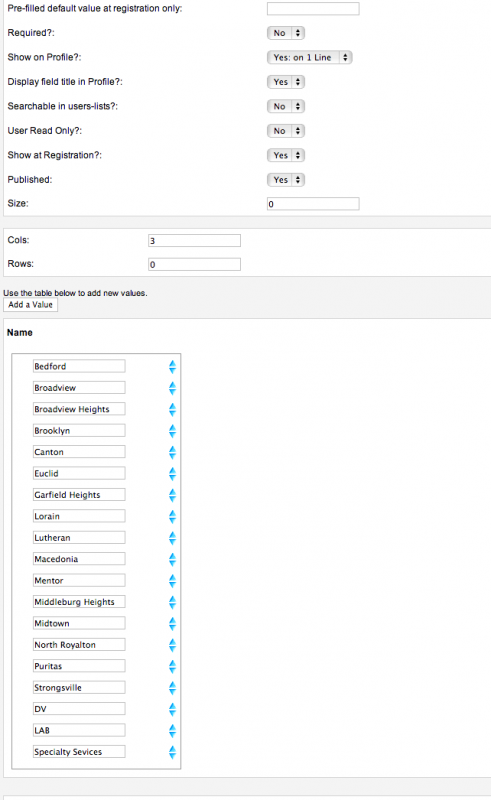Open the Show on Profile? dropdown
This screenshot has width=491, height=800.
(x=309, y=58)
